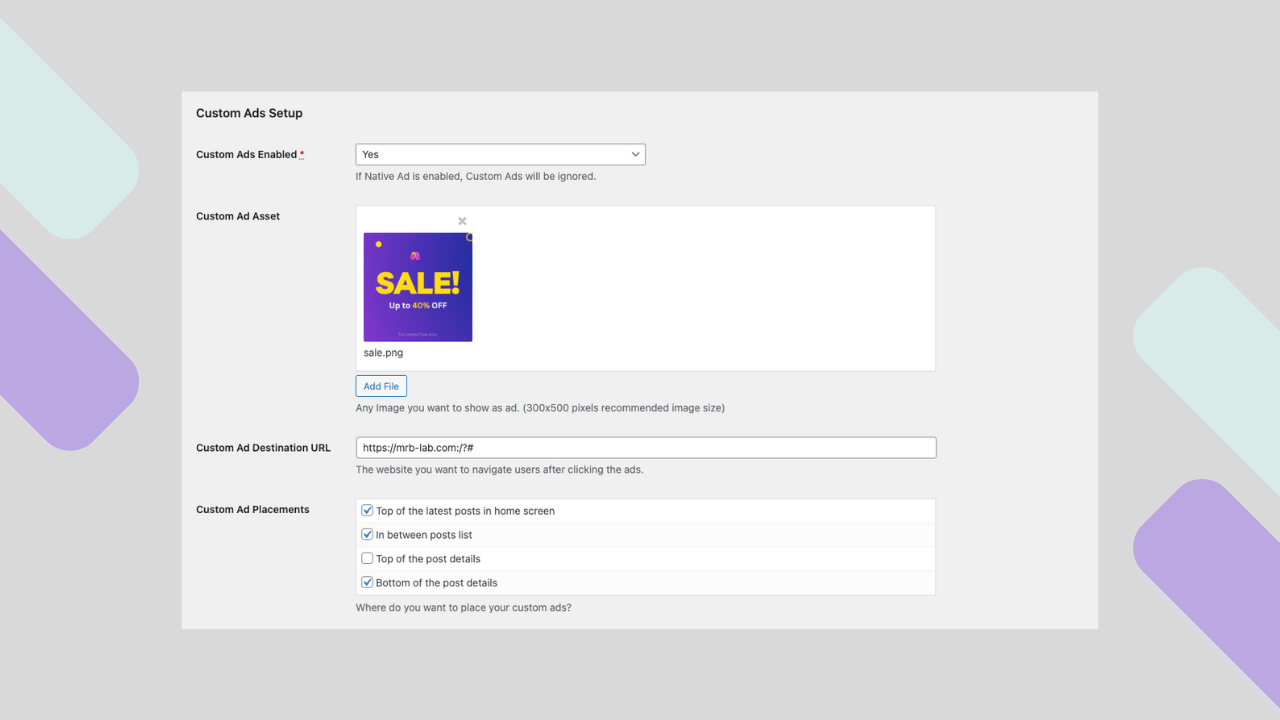Select the SALE! ad image thumbnail
Viewport: 1280px width, 720px height.
point(418,287)
